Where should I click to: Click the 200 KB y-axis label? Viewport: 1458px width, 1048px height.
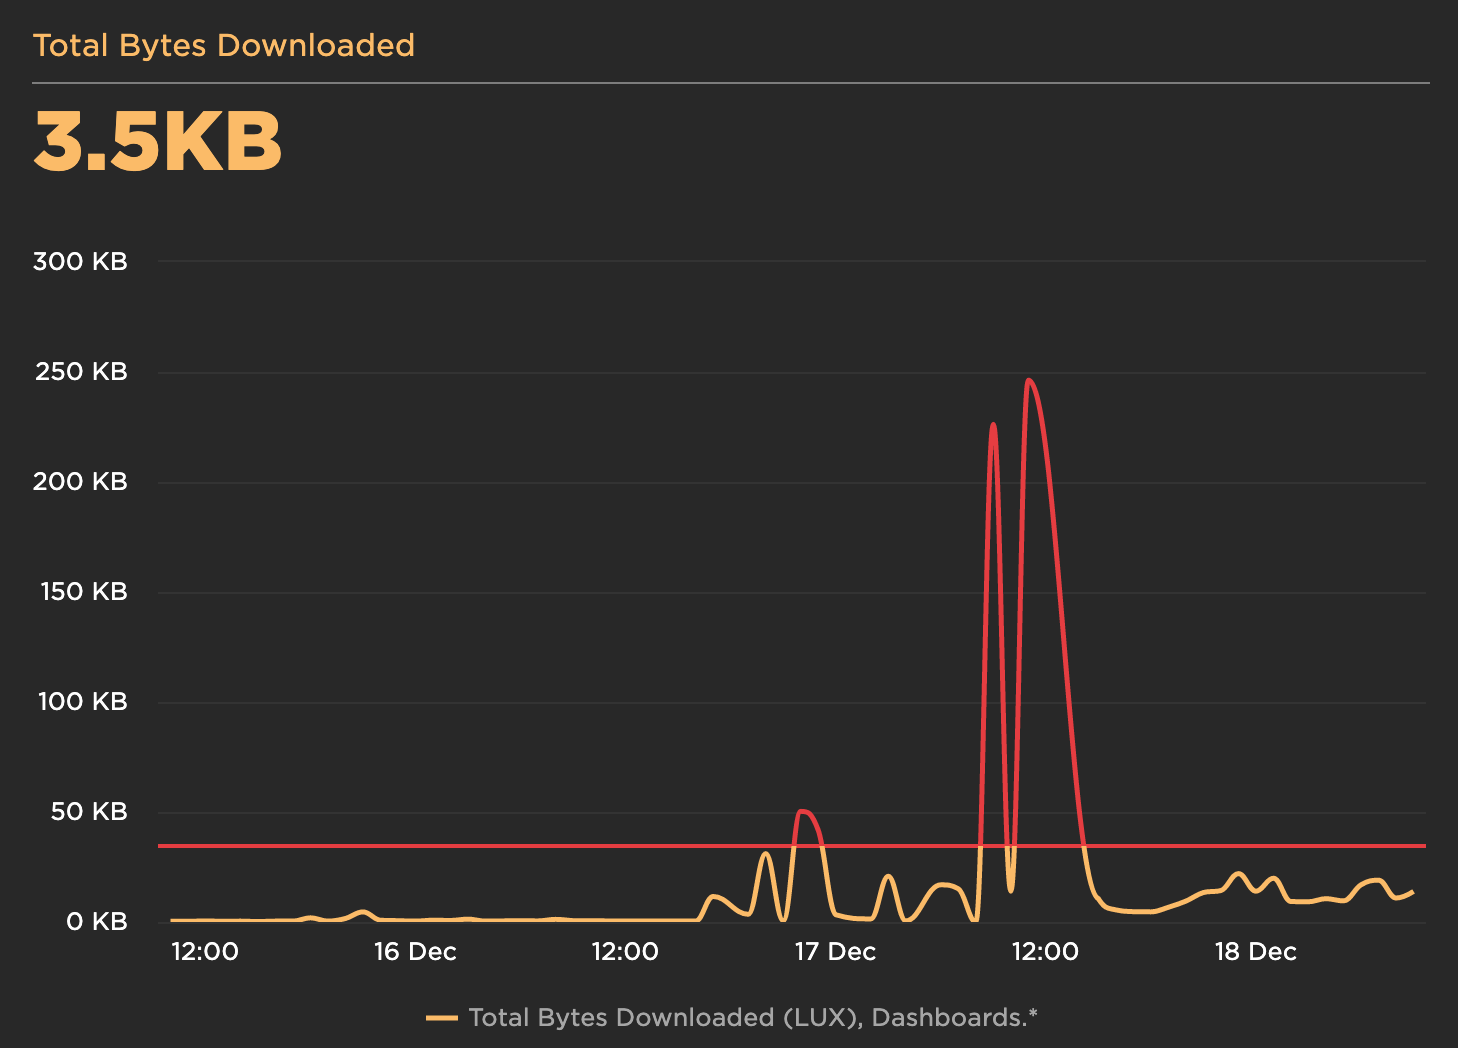click(80, 482)
